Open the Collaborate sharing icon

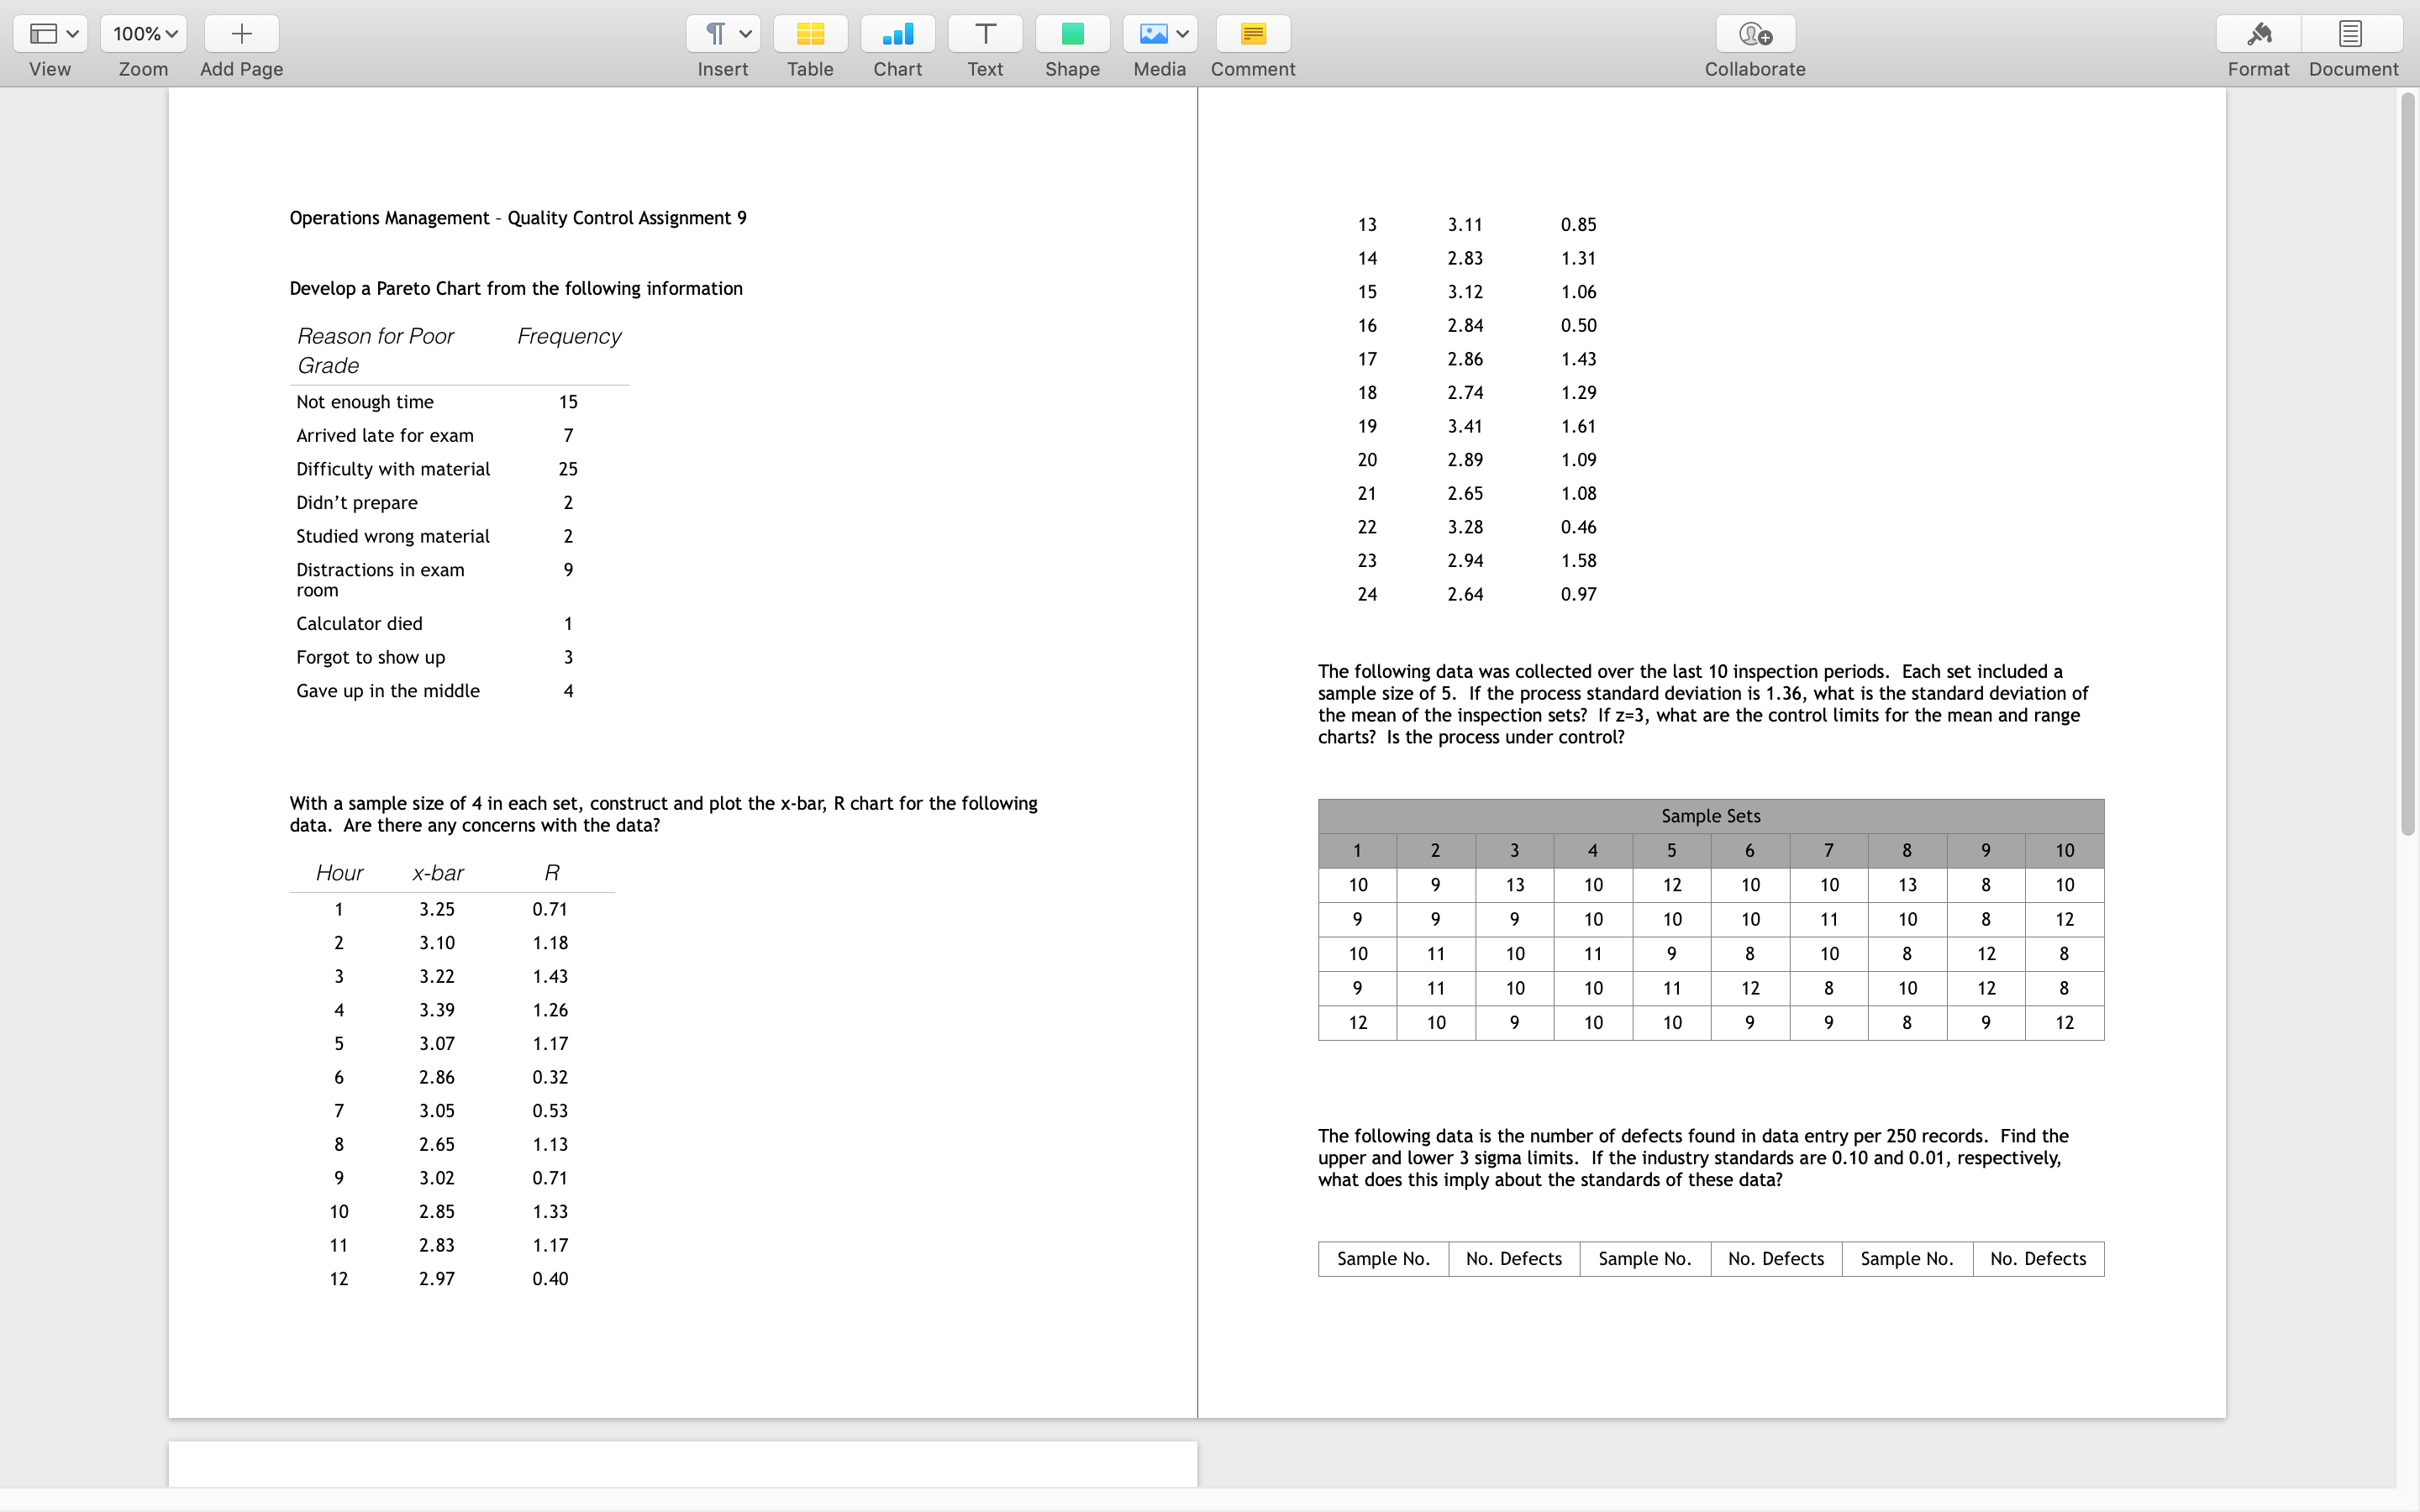(x=1755, y=34)
